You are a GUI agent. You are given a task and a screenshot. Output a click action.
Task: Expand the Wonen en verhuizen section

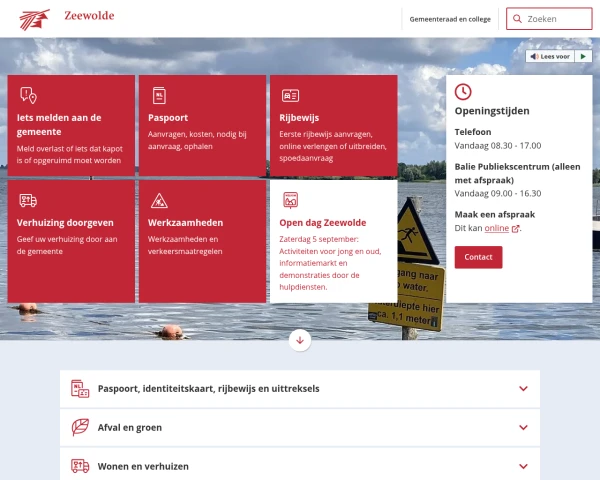click(x=300, y=464)
